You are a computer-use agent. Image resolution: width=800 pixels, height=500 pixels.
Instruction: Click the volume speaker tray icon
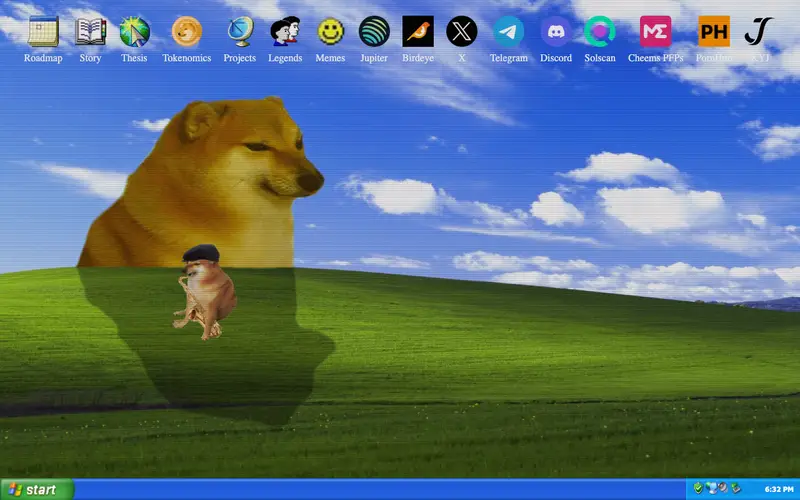point(722,488)
